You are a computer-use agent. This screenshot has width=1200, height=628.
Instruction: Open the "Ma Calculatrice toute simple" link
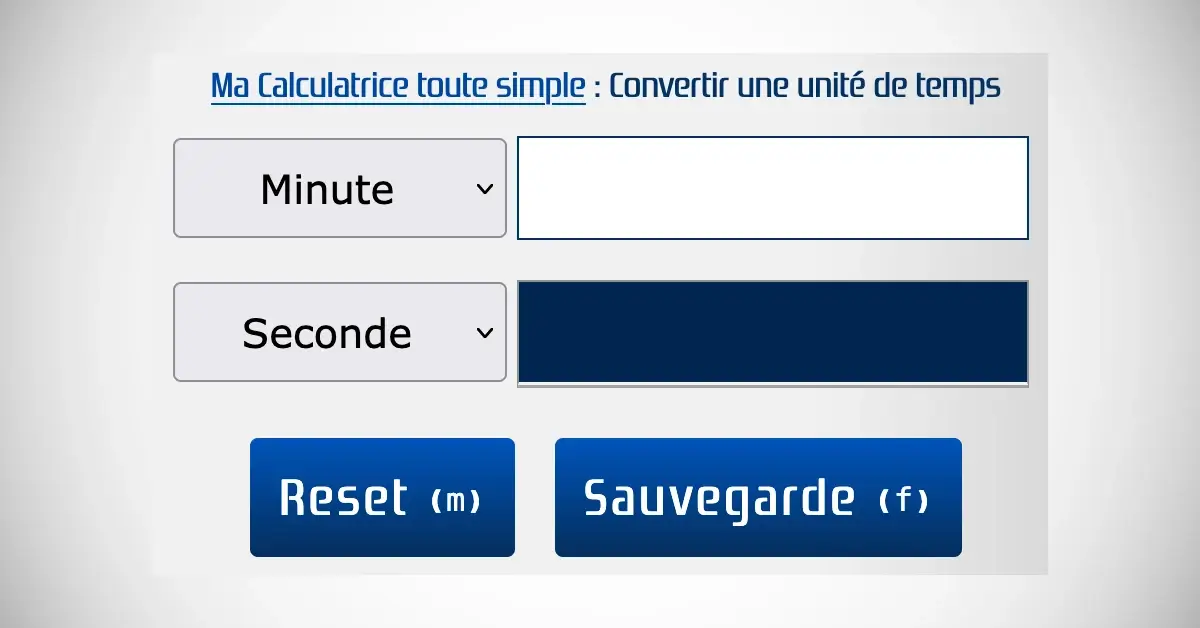pos(397,87)
